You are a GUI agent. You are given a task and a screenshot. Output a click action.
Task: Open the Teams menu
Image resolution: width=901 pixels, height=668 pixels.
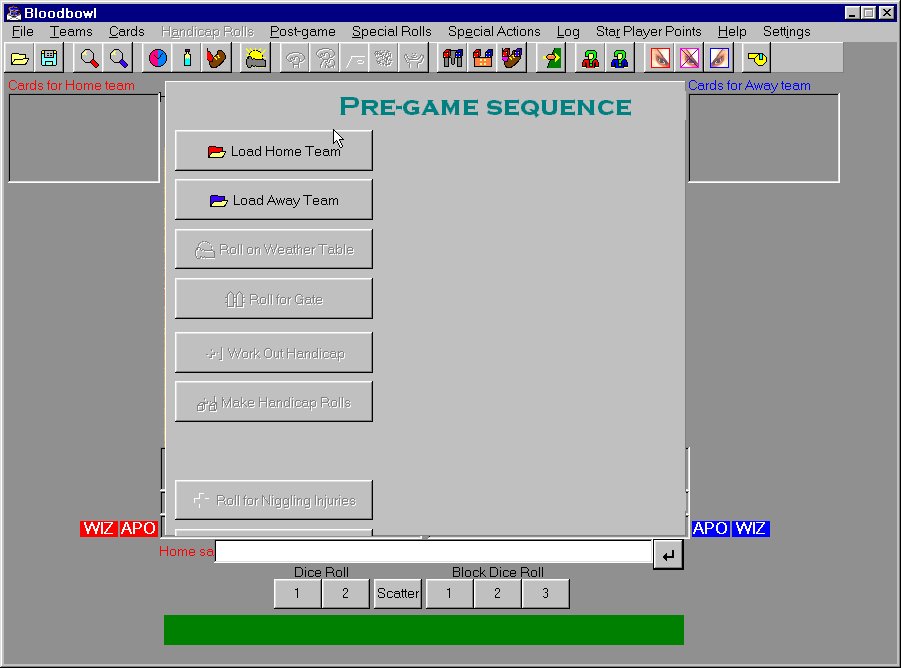[x=71, y=32]
